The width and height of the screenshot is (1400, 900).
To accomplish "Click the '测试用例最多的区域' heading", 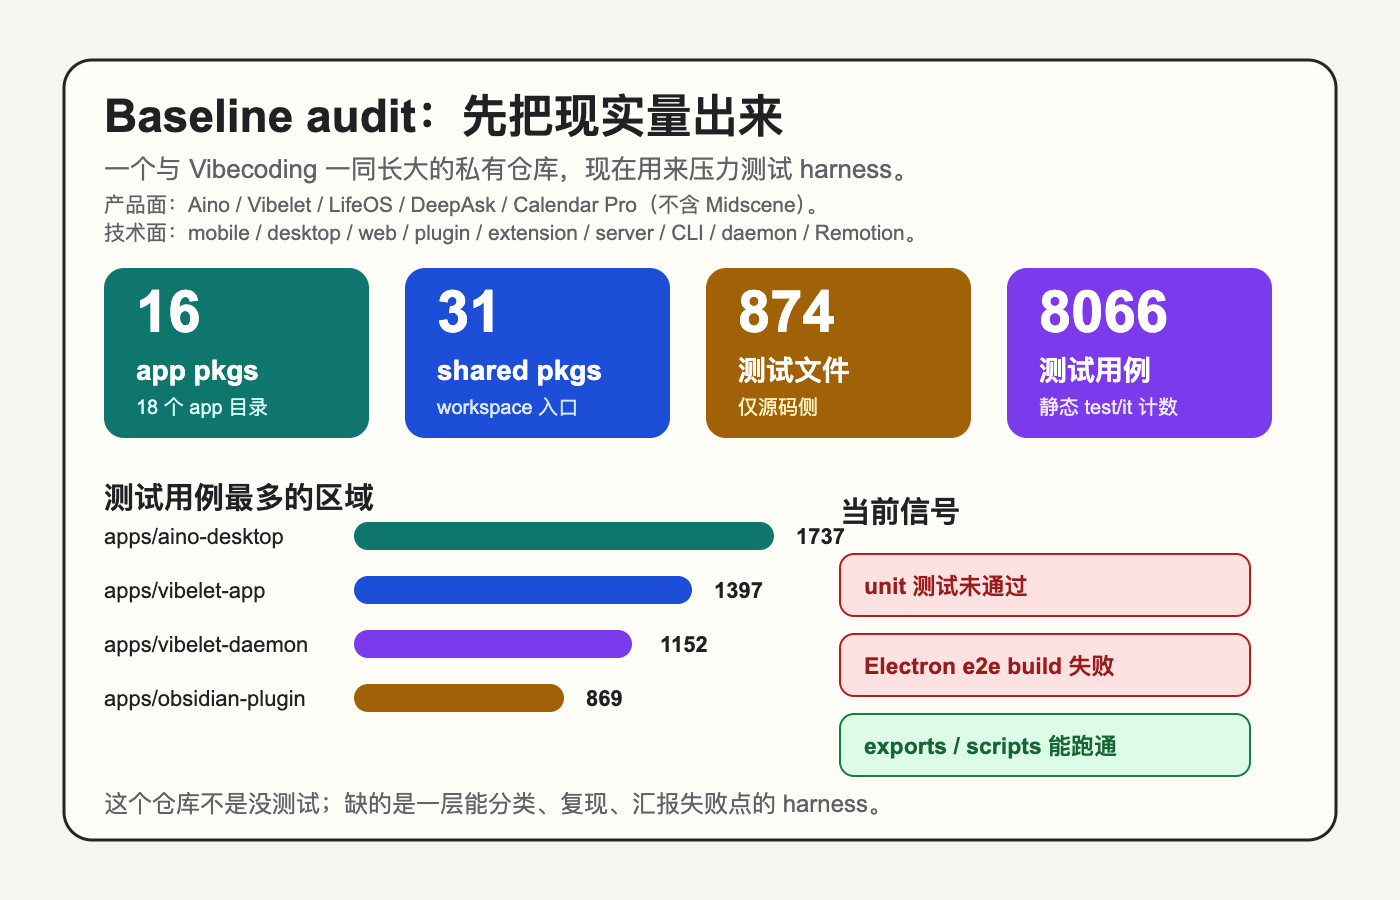I will tap(239, 497).
